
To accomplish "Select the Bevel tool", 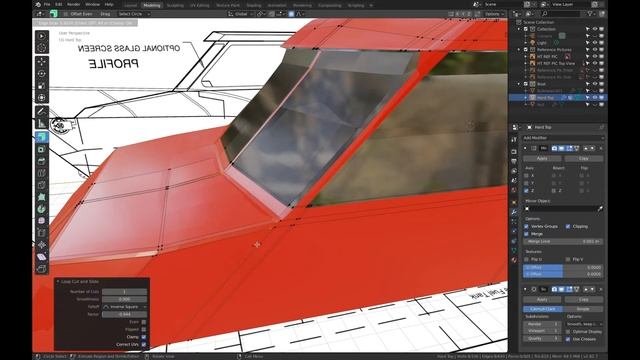I will pos(42,161).
